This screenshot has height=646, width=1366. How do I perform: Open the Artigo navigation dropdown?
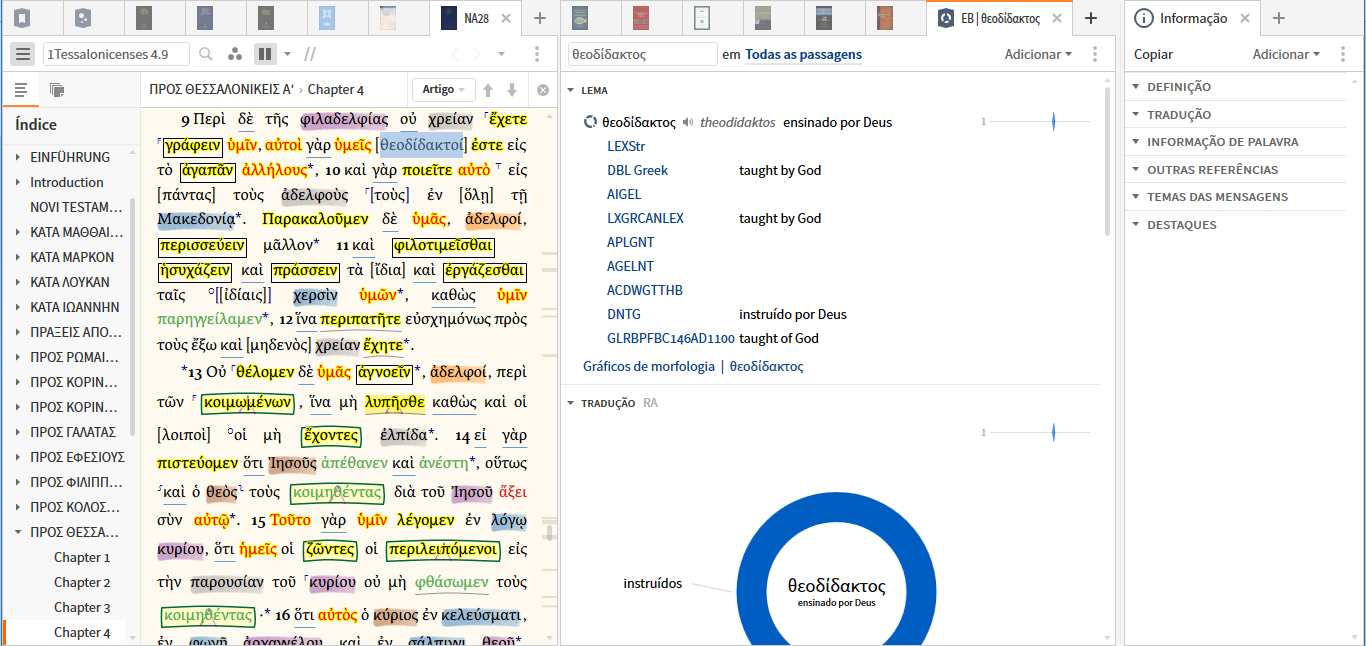(444, 90)
